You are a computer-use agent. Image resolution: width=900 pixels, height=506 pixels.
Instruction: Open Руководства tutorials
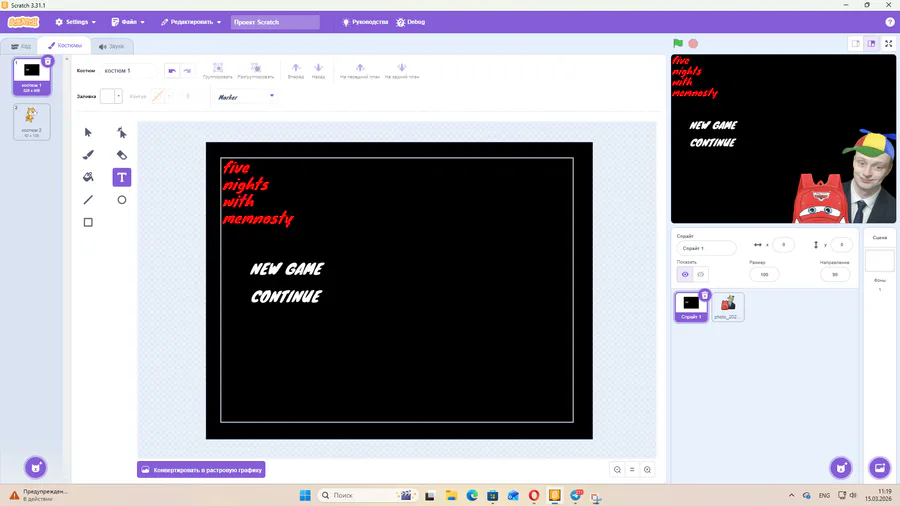[x=364, y=22]
